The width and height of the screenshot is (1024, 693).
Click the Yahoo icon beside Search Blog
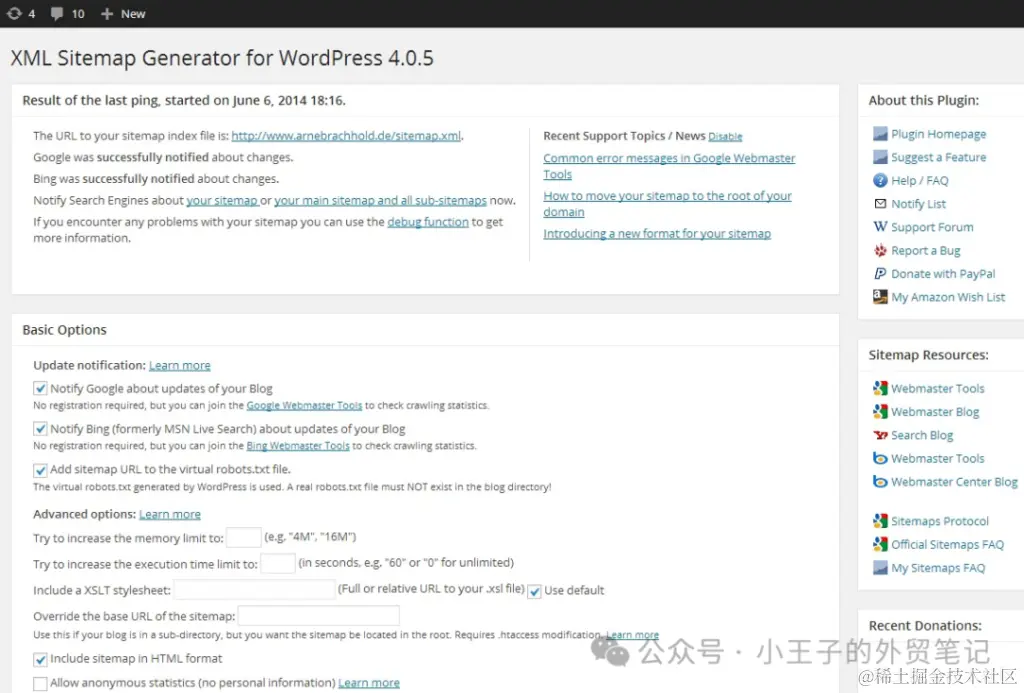880,435
